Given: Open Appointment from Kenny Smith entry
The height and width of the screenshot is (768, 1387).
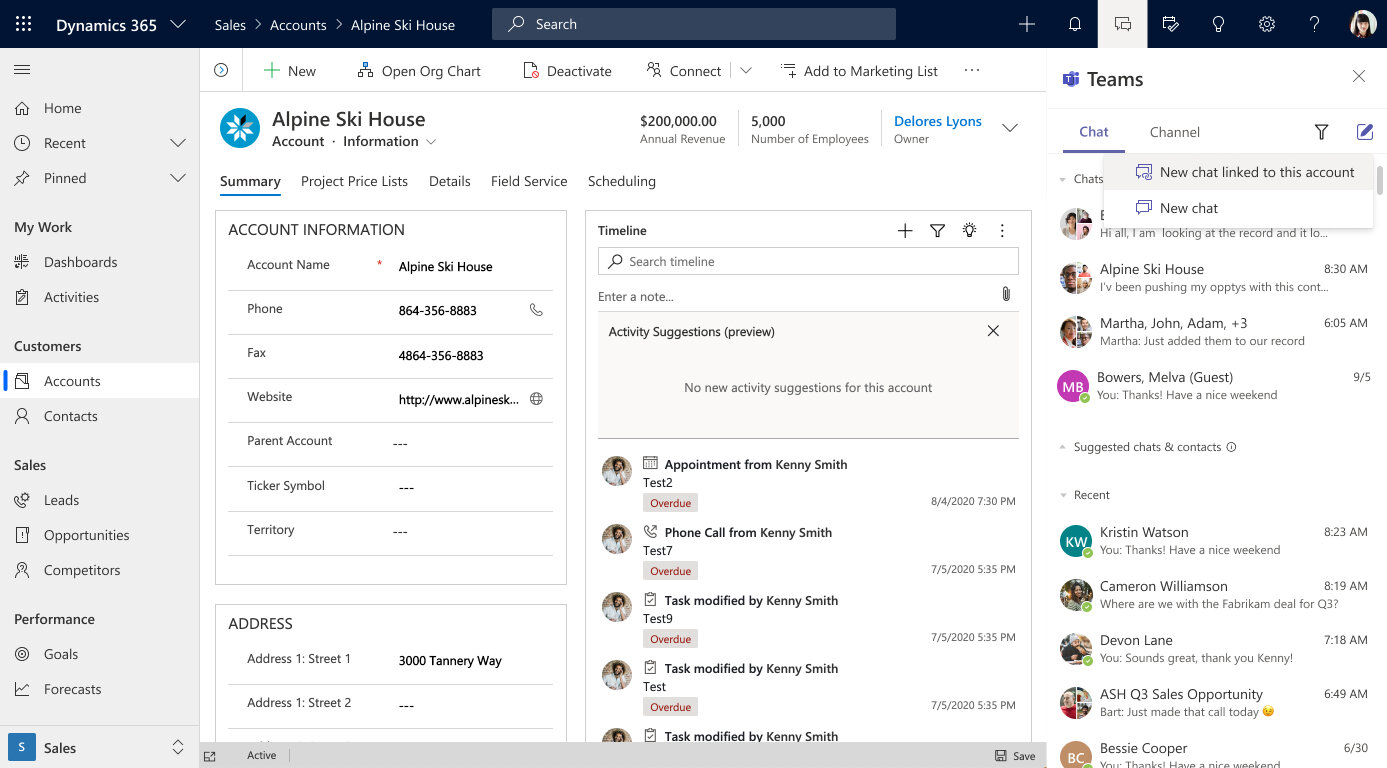Looking at the screenshot, I should [x=756, y=464].
